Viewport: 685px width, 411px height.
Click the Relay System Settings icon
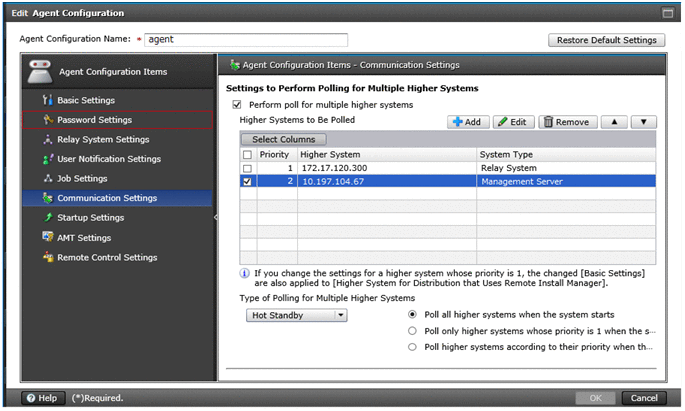click(47, 140)
